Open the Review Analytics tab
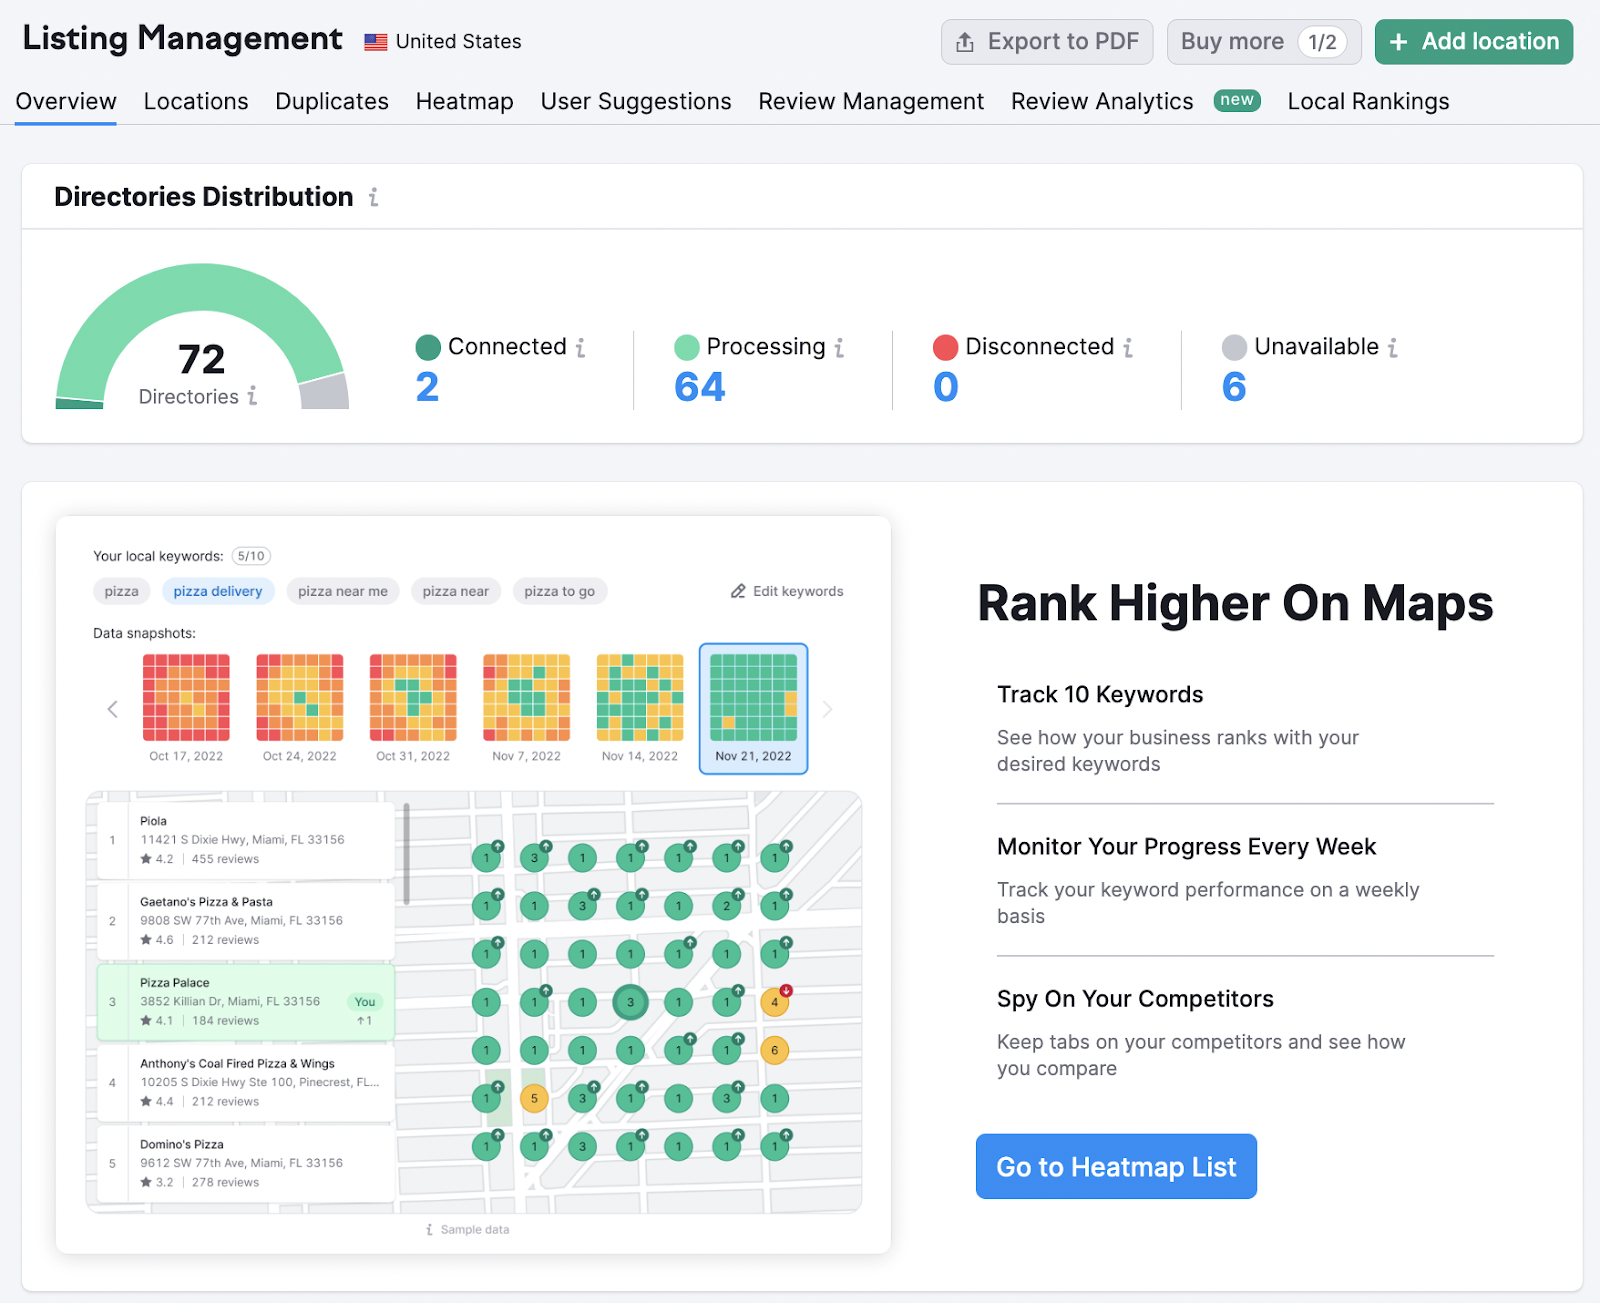This screenshot has height=1303, width=1600. pos(1101,101)
